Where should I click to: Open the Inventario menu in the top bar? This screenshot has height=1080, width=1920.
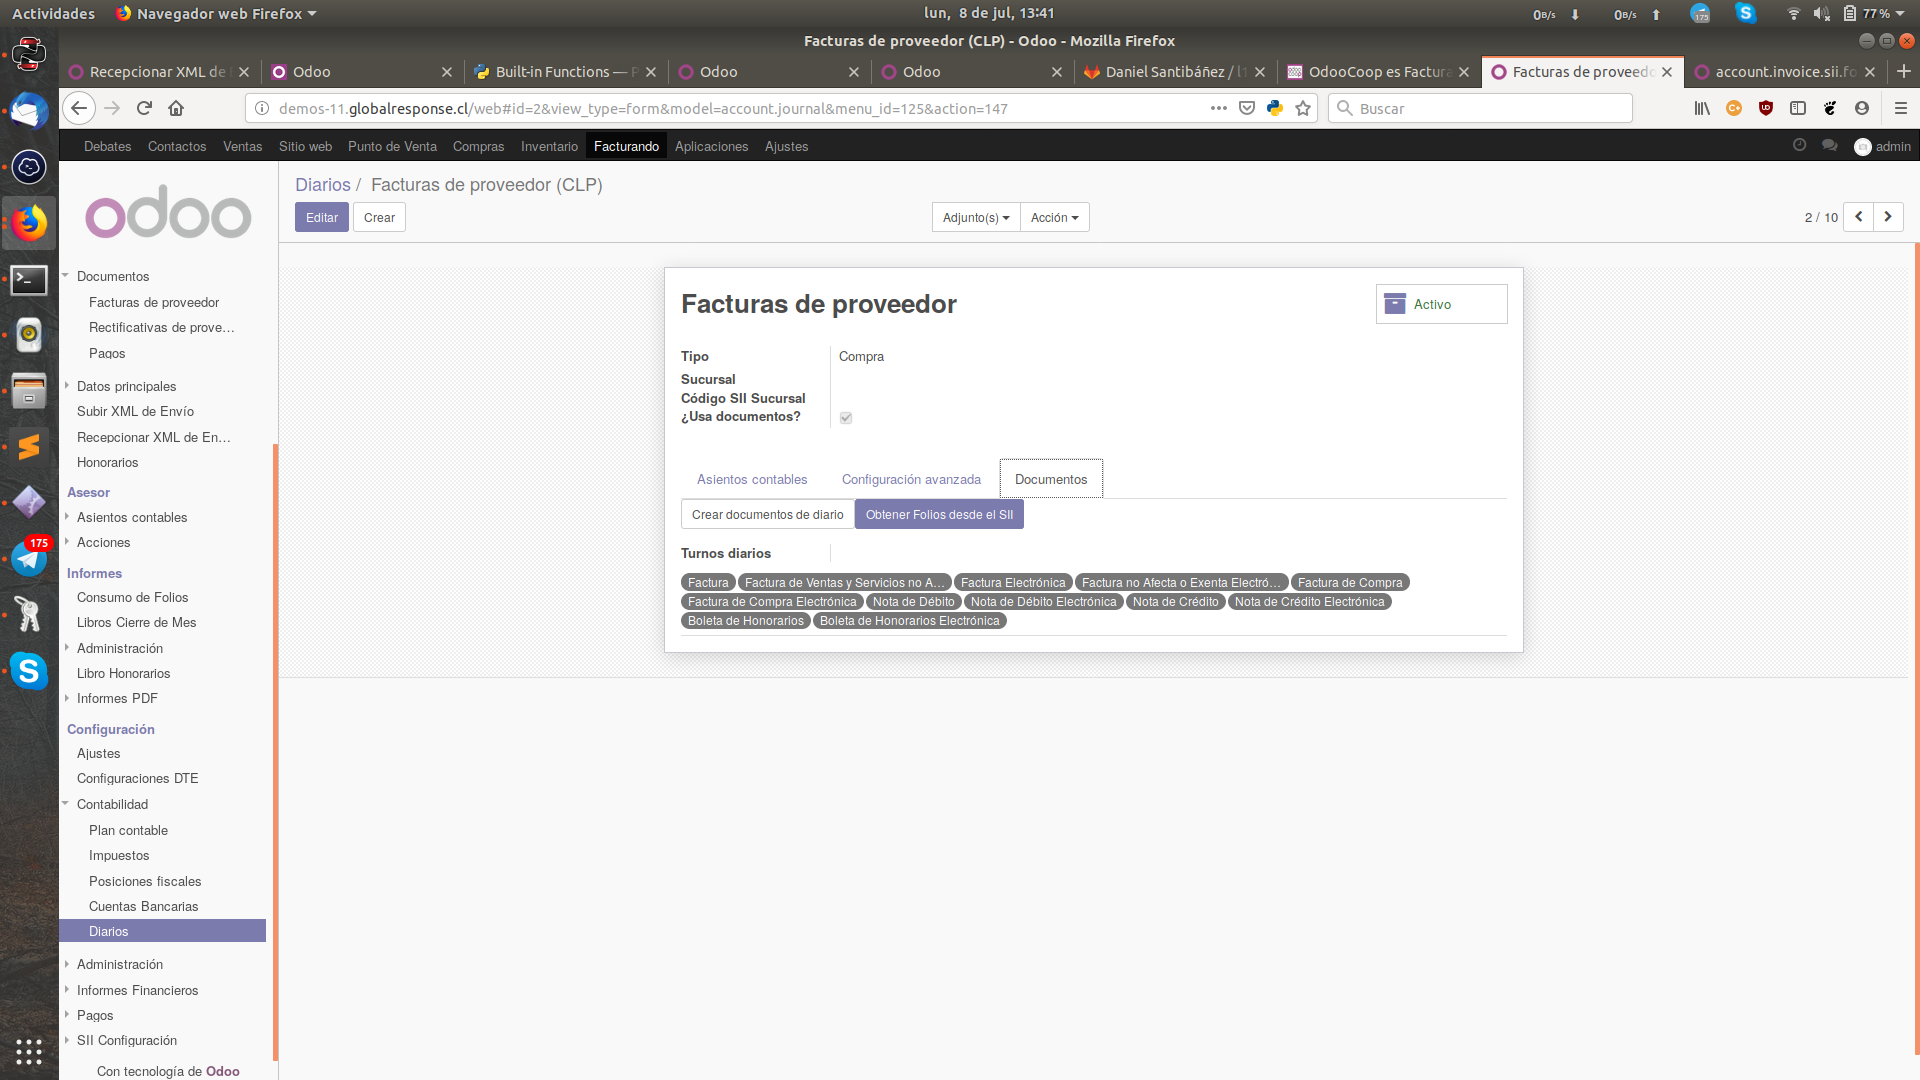tap(549, 146)
